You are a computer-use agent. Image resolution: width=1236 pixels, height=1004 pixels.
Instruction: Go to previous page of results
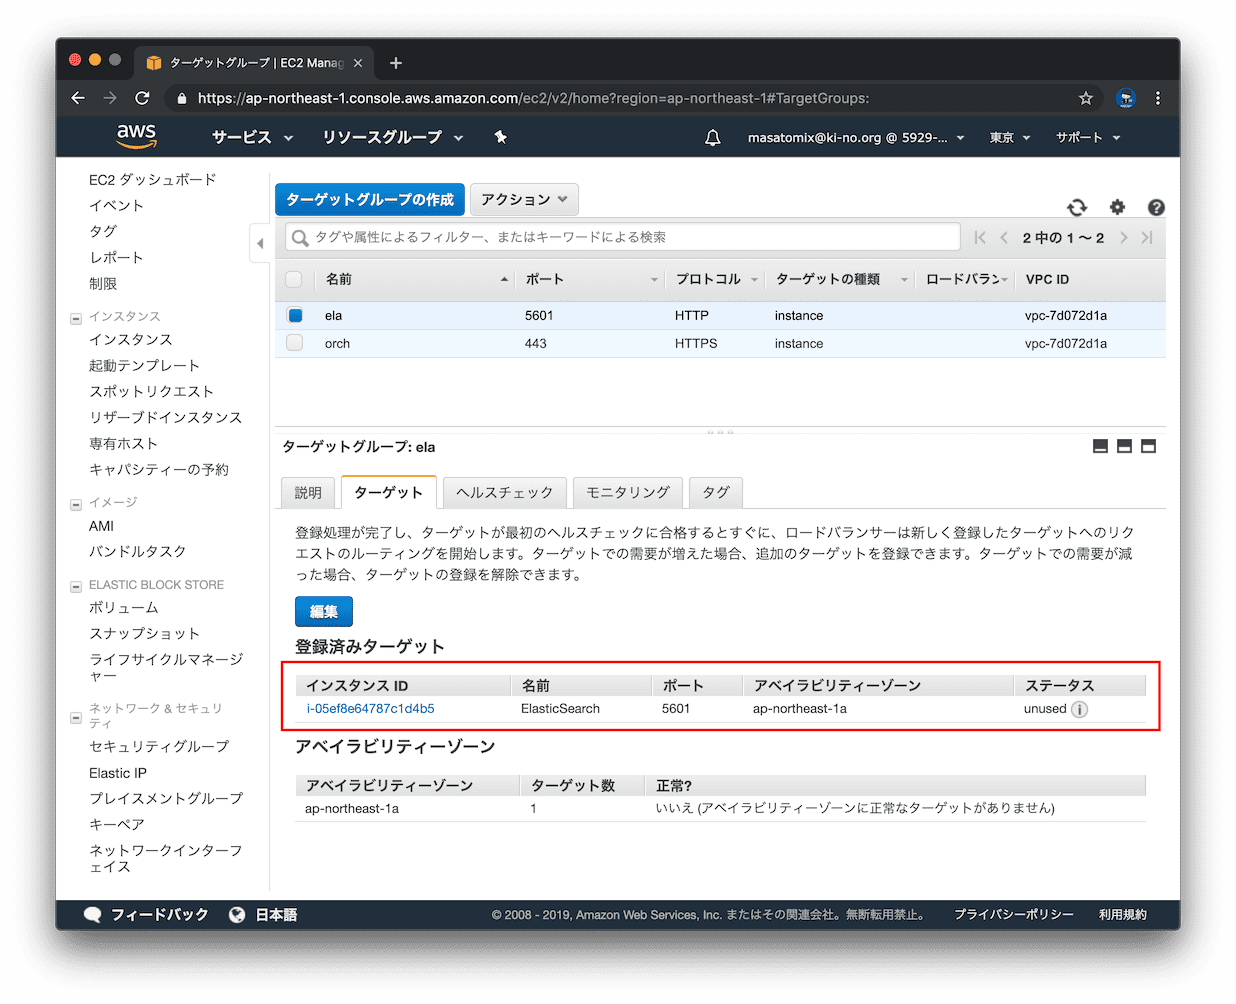click(x=1004, y=237)
